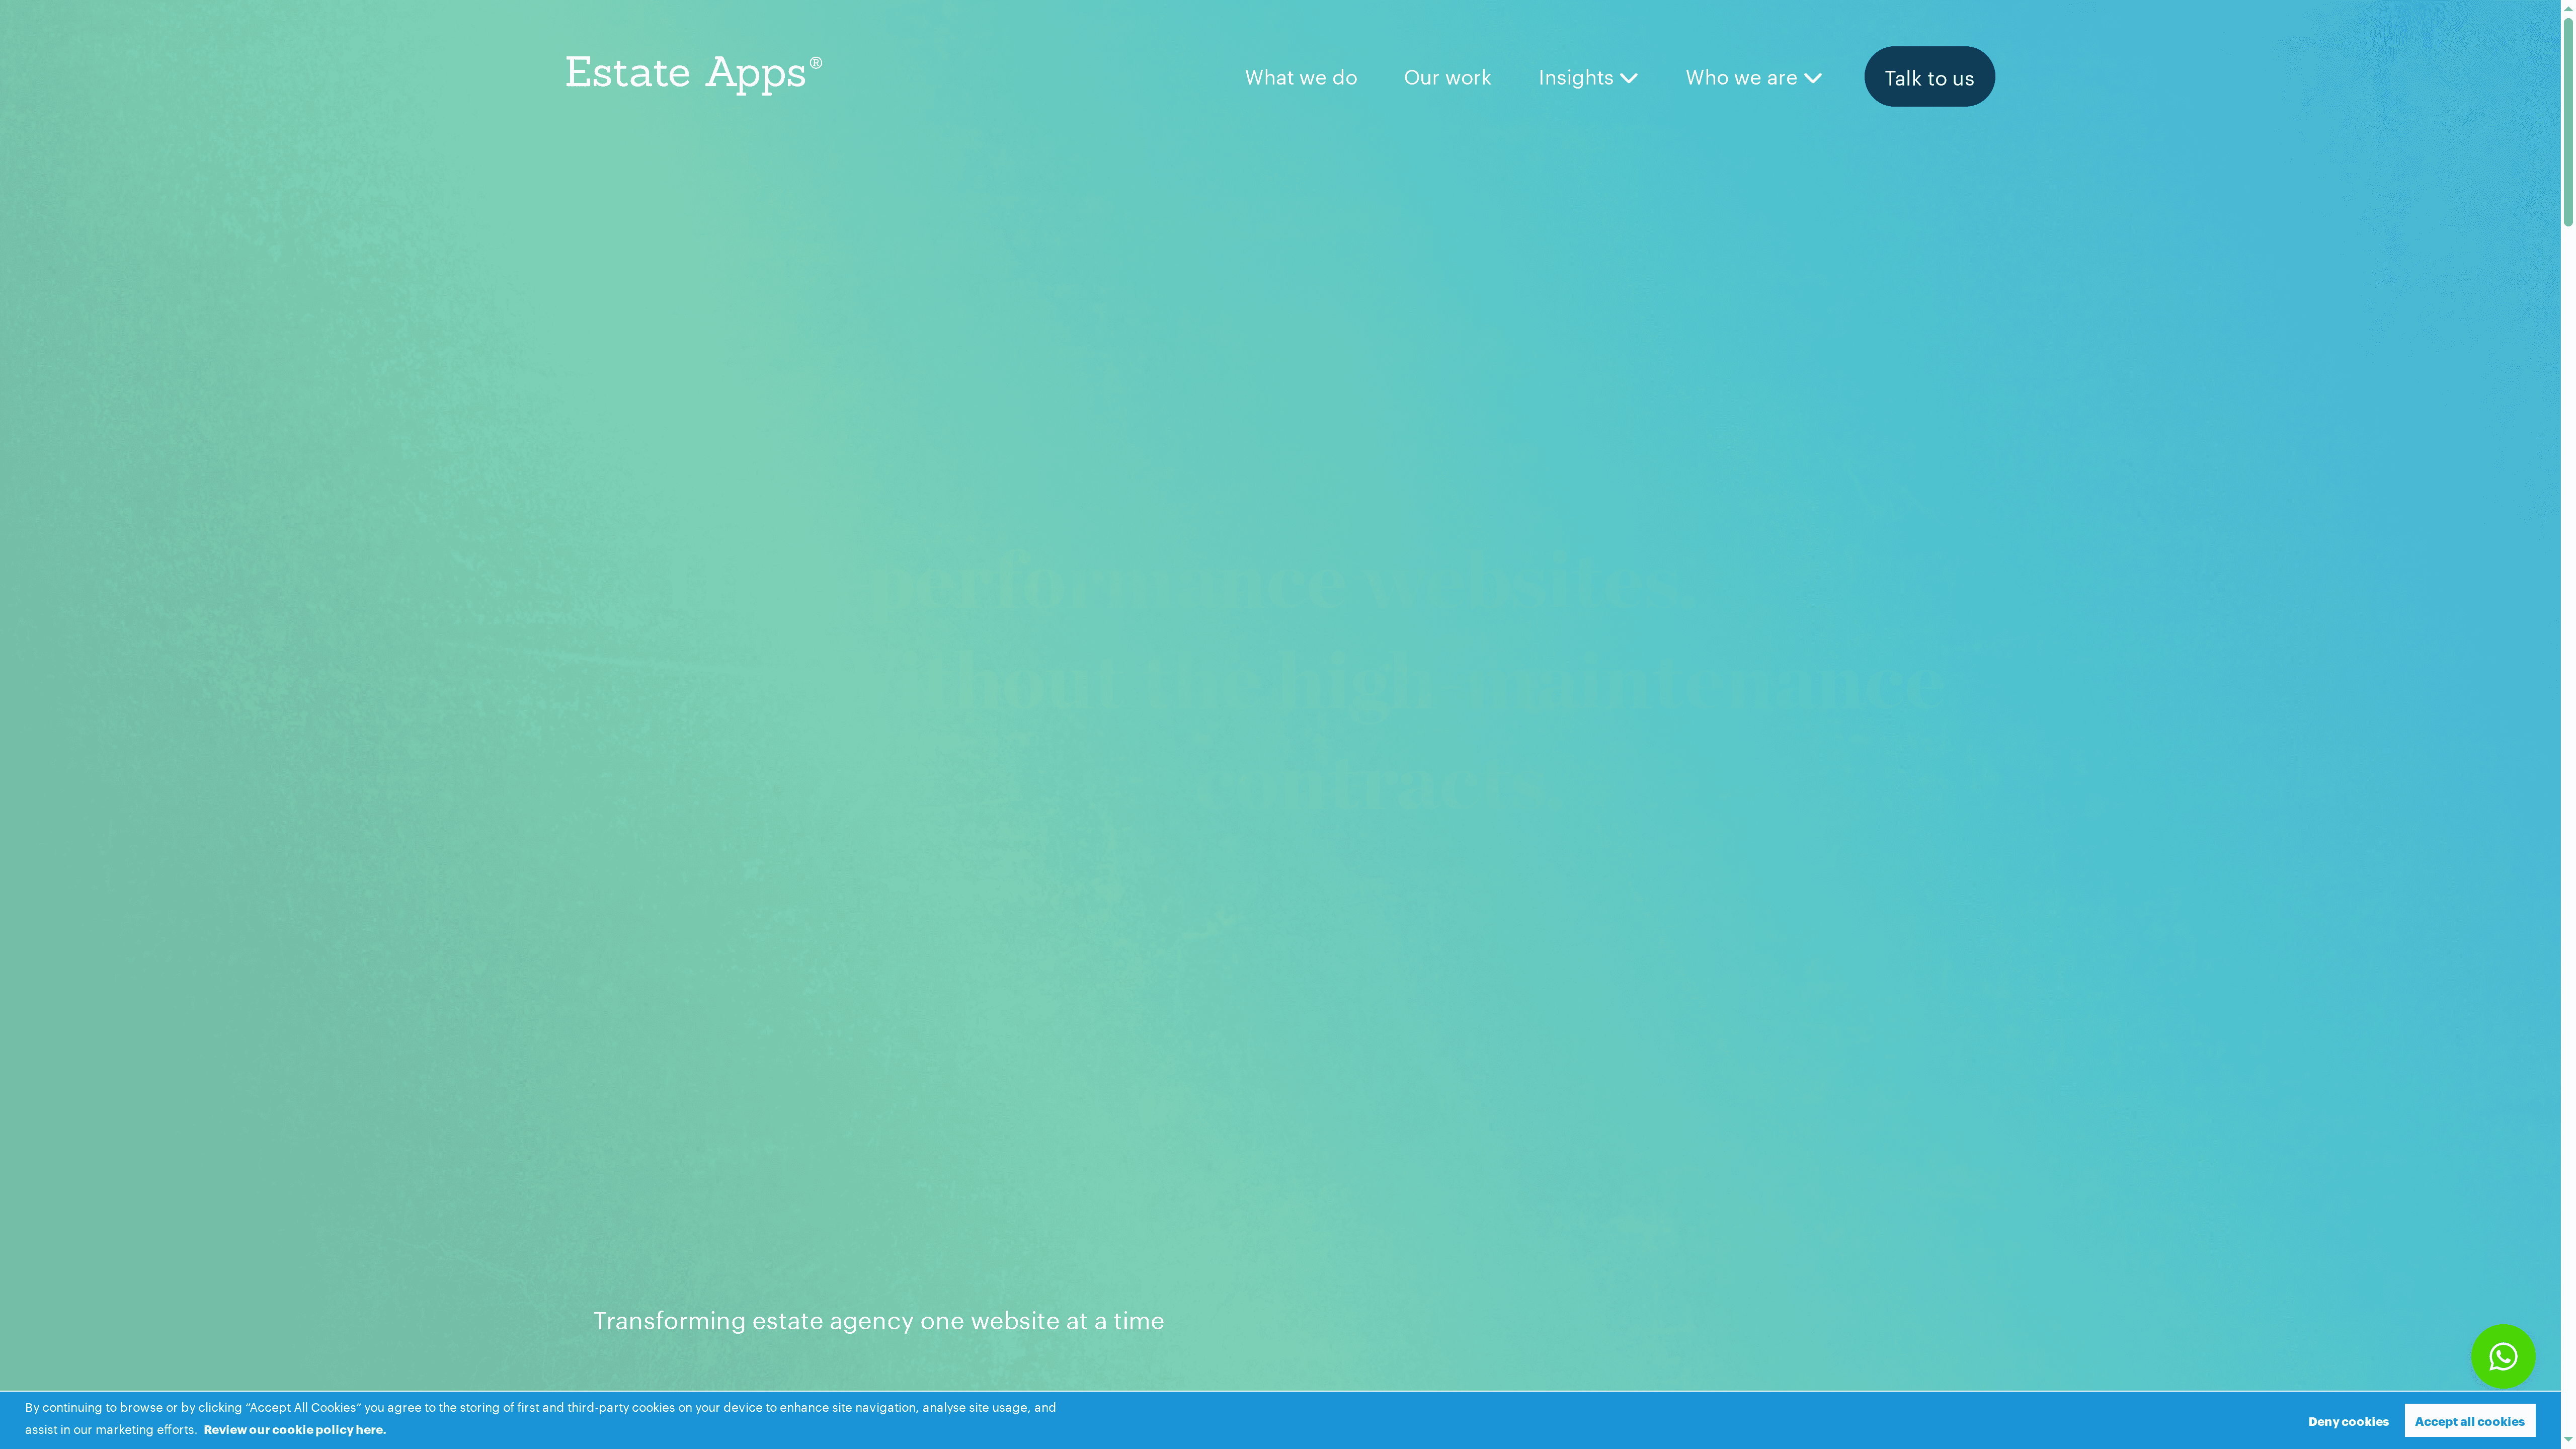2576x1449 pixels.
Task: Open the Our work page
Action: 1447,77
